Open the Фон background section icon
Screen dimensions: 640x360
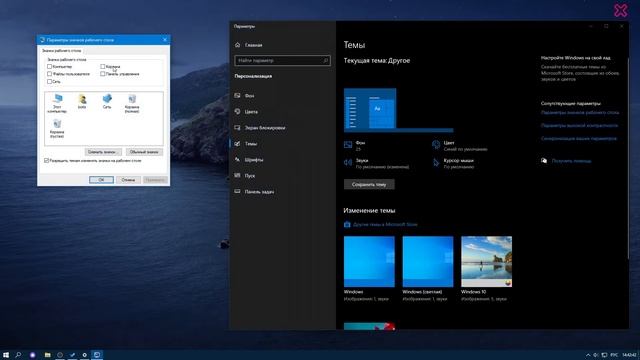point(238,96)
